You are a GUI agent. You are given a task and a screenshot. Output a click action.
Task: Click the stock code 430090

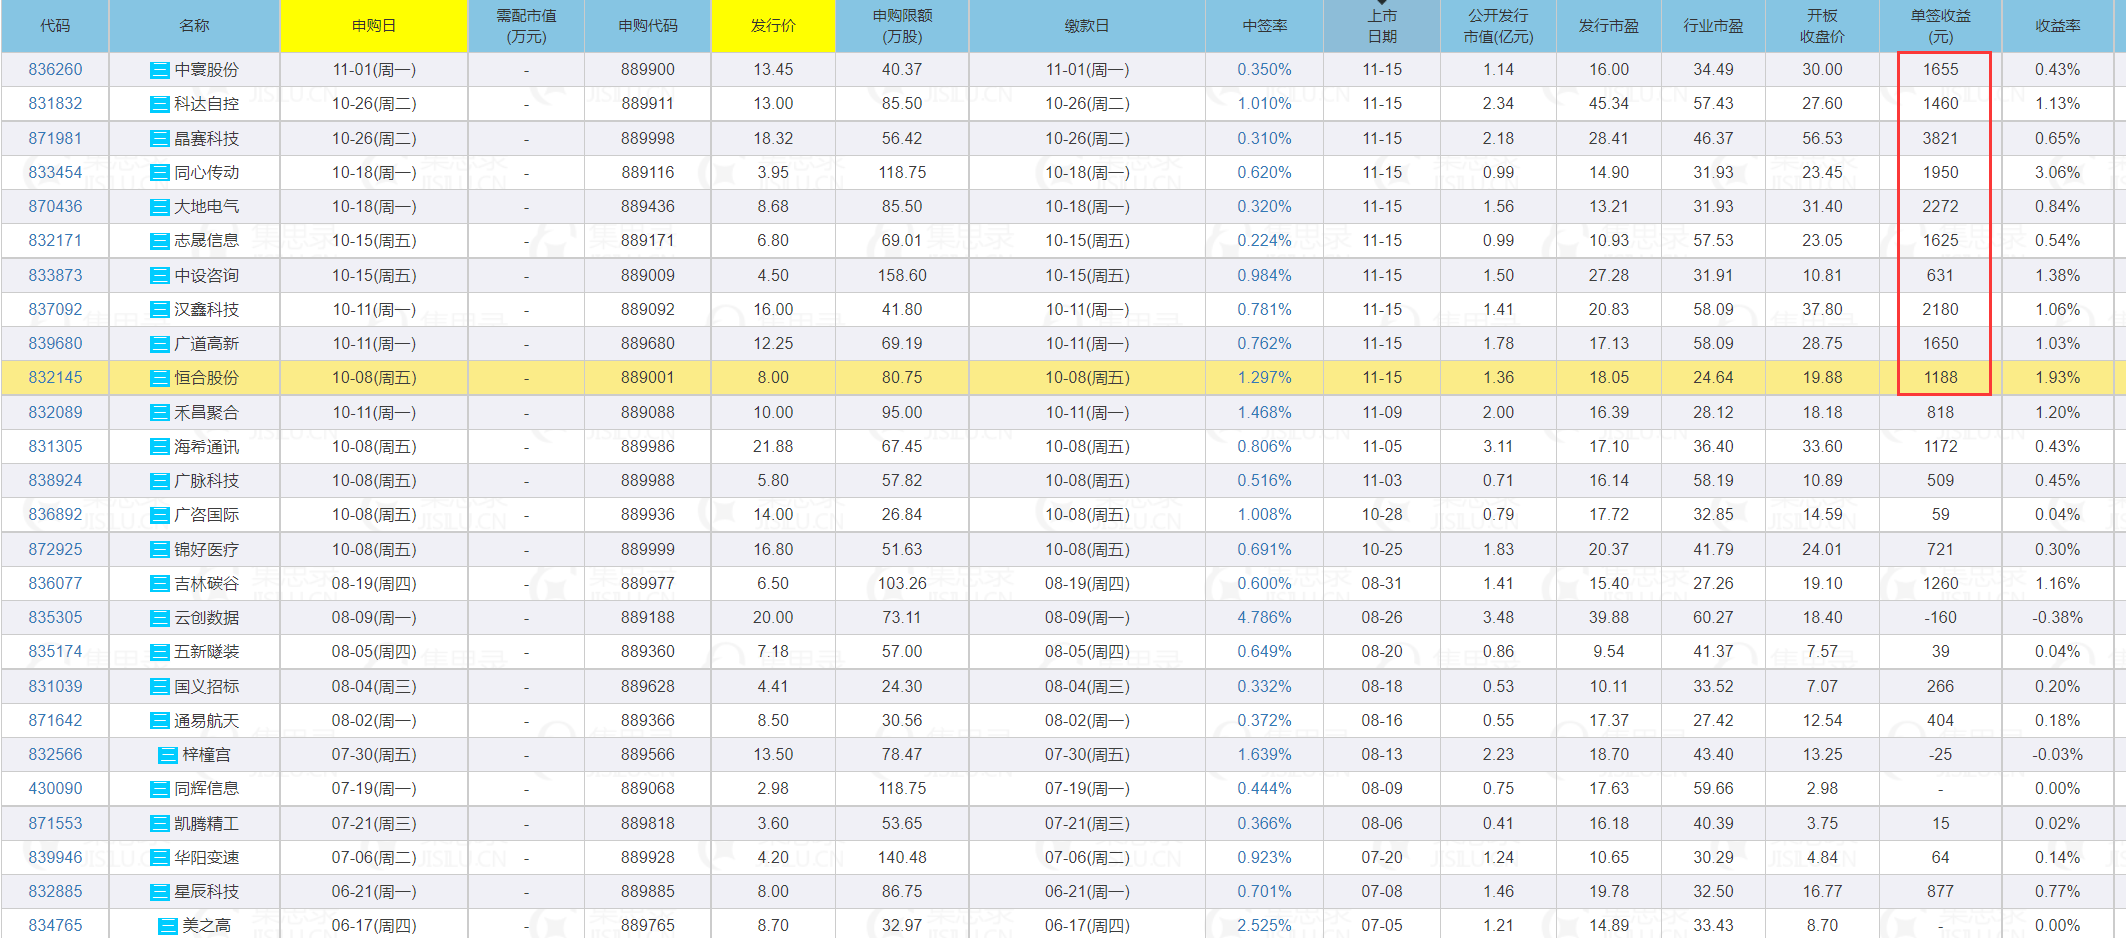click(55, 789)
